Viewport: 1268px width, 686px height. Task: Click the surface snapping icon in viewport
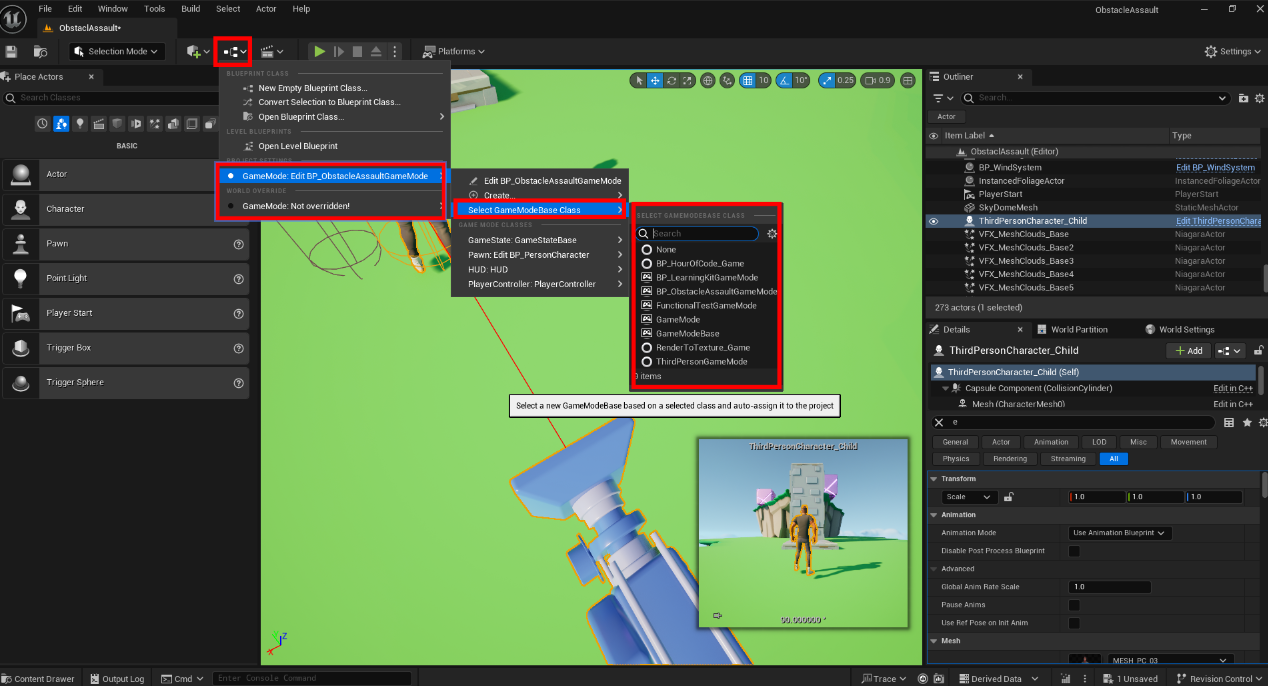(x=727, y=80)
